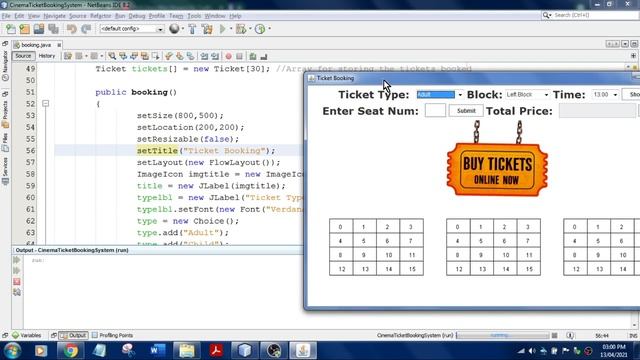Click the running task progress bar
This screenshot has width=640, height=360.
502,336
